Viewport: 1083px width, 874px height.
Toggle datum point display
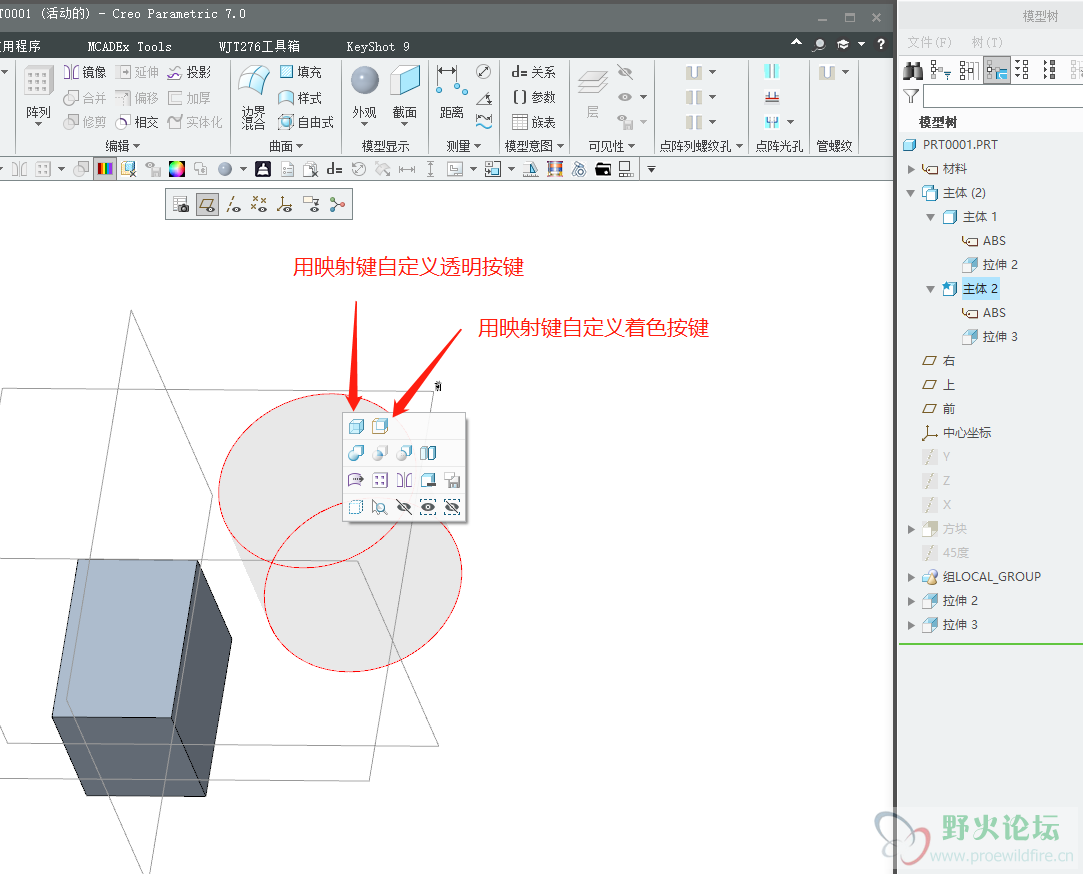(259, 205)
